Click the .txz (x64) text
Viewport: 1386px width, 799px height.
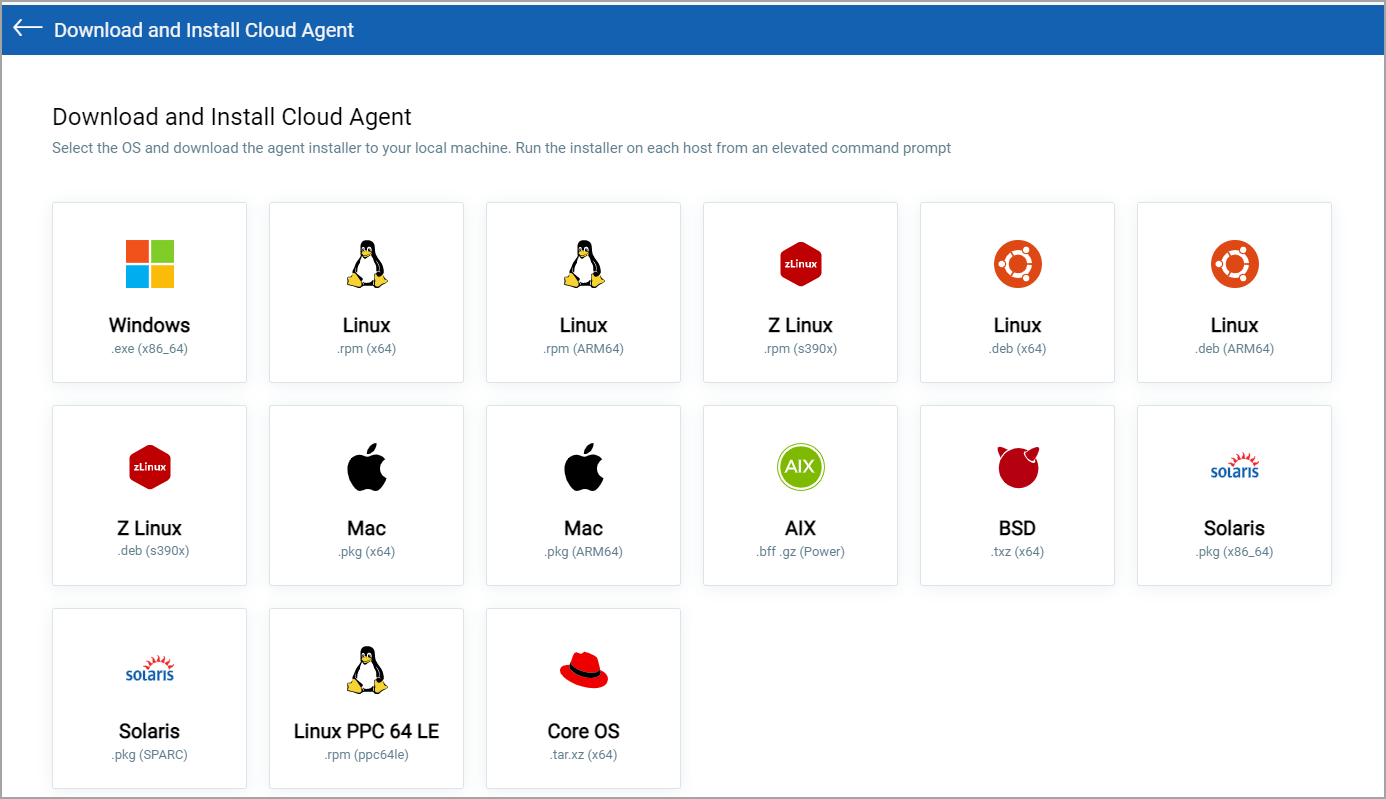point(1018,552)
